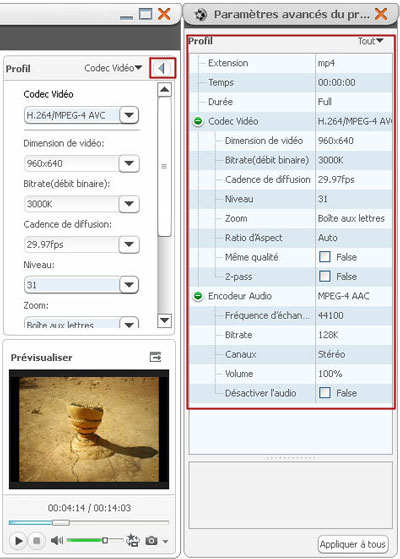The width and height of the screenshot is (400, 559).
Task: Open the Dimension de vidéo 960x640 dropdown
Action: click(129, 163)
